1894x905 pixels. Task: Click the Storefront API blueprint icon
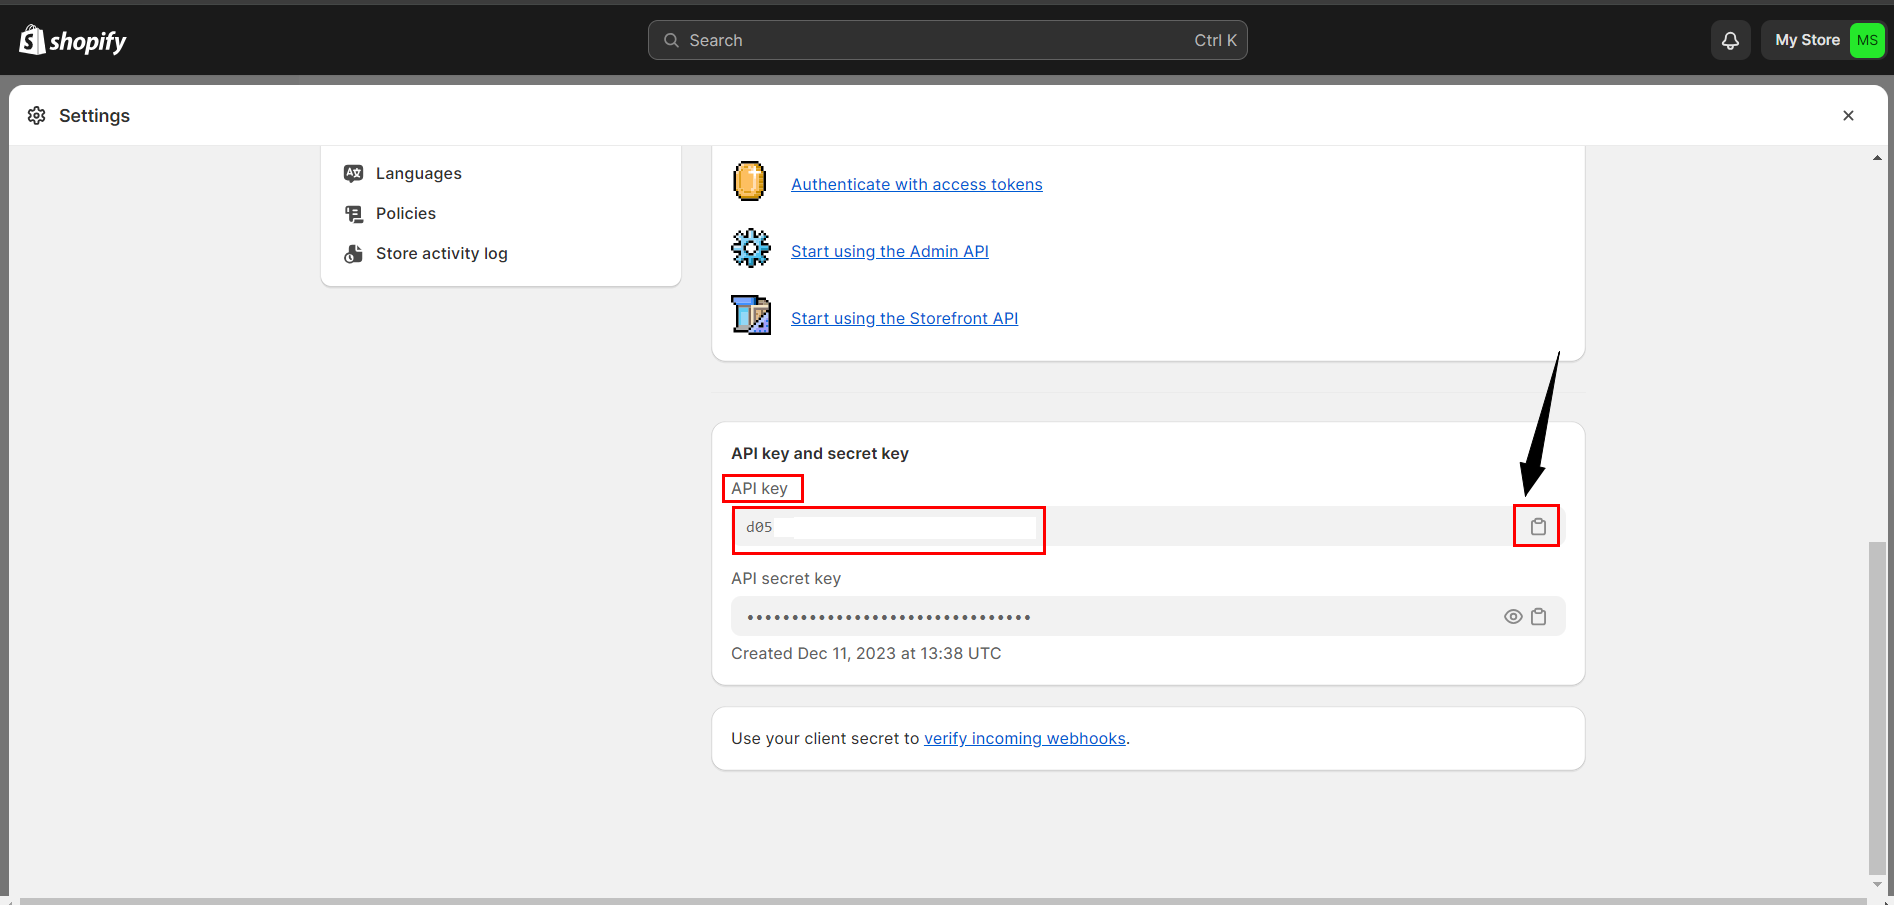[x=750, y=316]
